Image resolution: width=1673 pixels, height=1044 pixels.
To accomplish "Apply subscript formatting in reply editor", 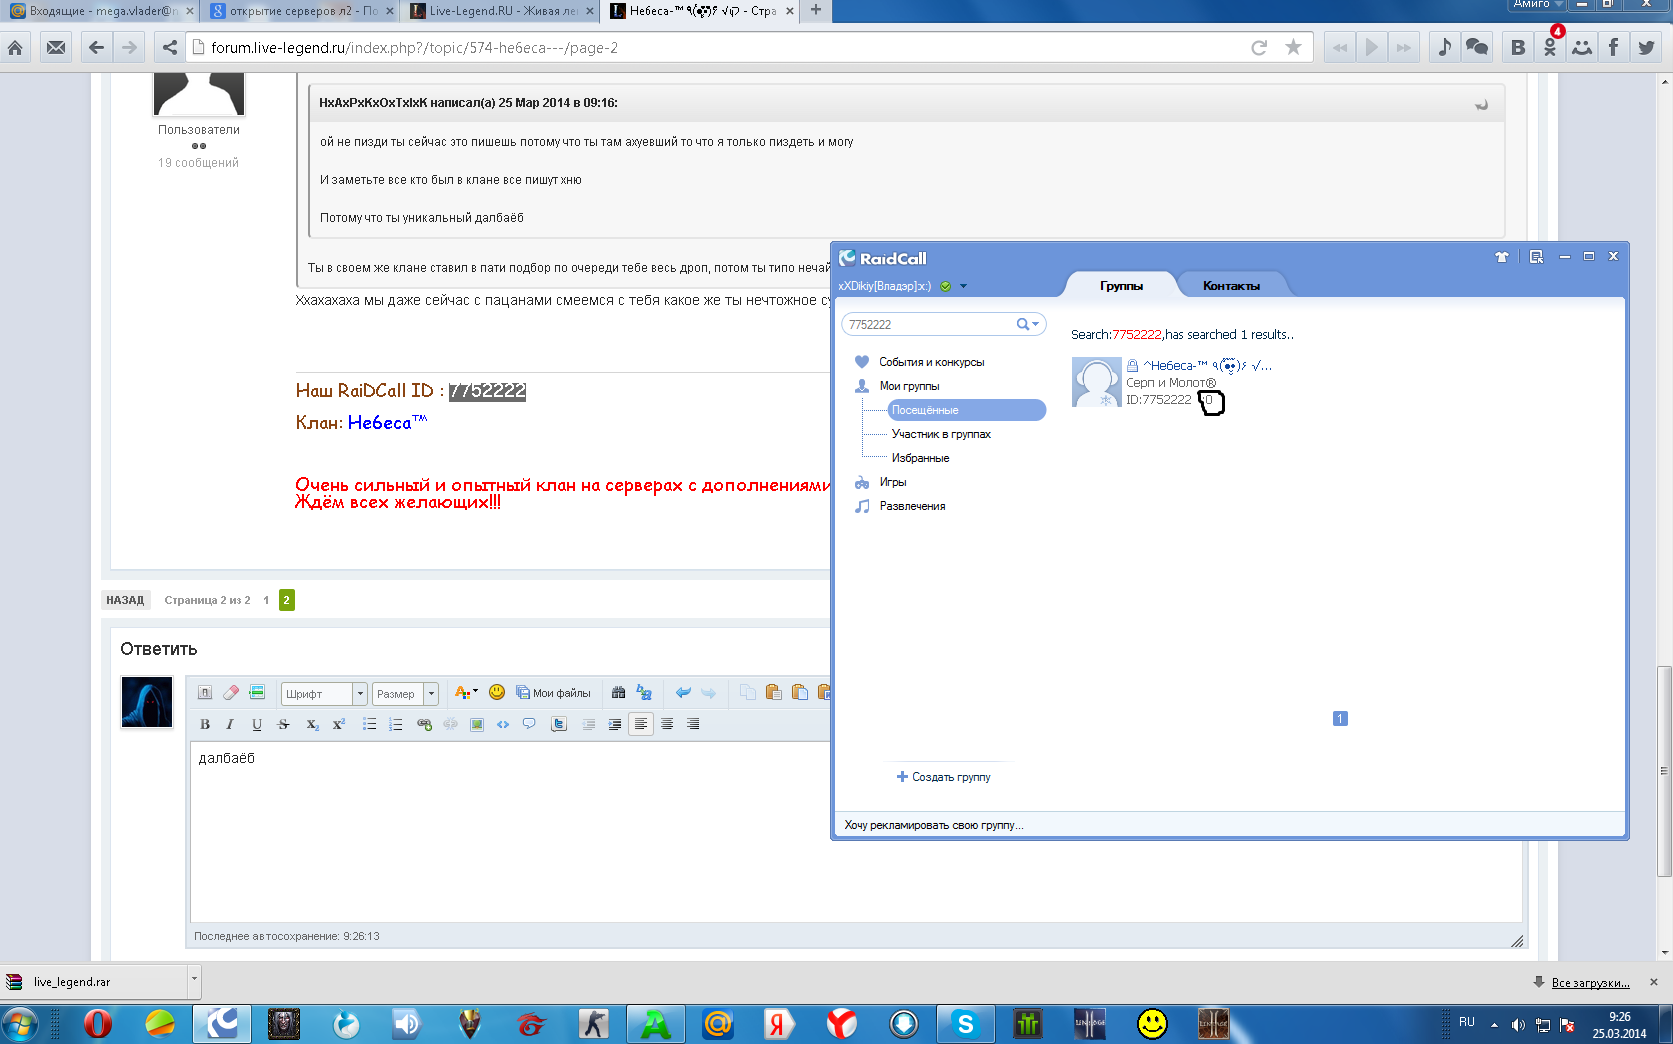I will tap(312, 724).
